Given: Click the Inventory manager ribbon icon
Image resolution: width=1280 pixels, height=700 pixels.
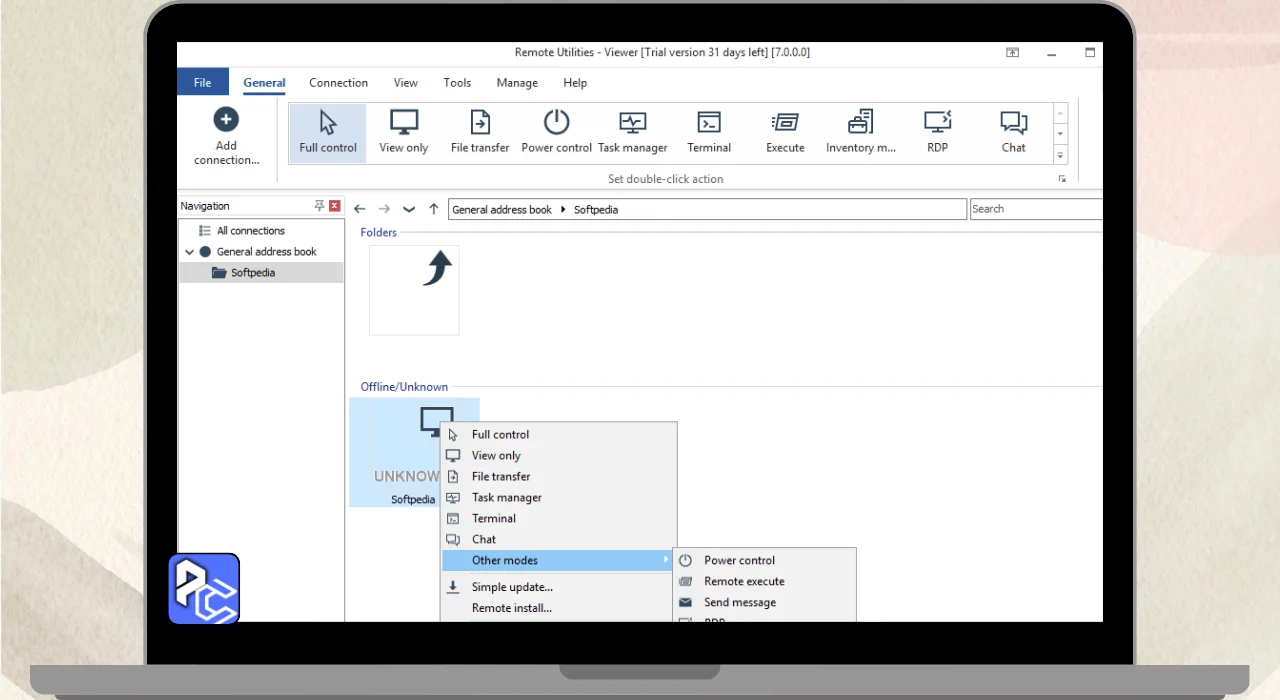Looking at the screenshot, I should [861, 132].
